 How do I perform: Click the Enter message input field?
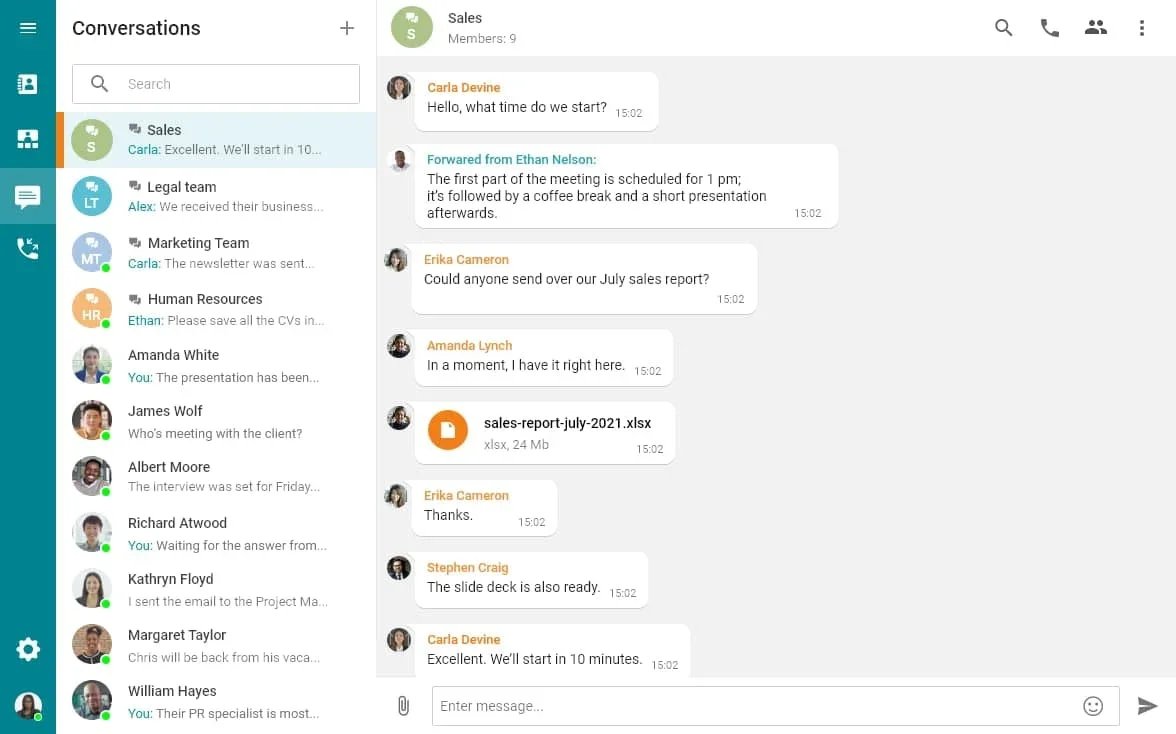[700, 705]
